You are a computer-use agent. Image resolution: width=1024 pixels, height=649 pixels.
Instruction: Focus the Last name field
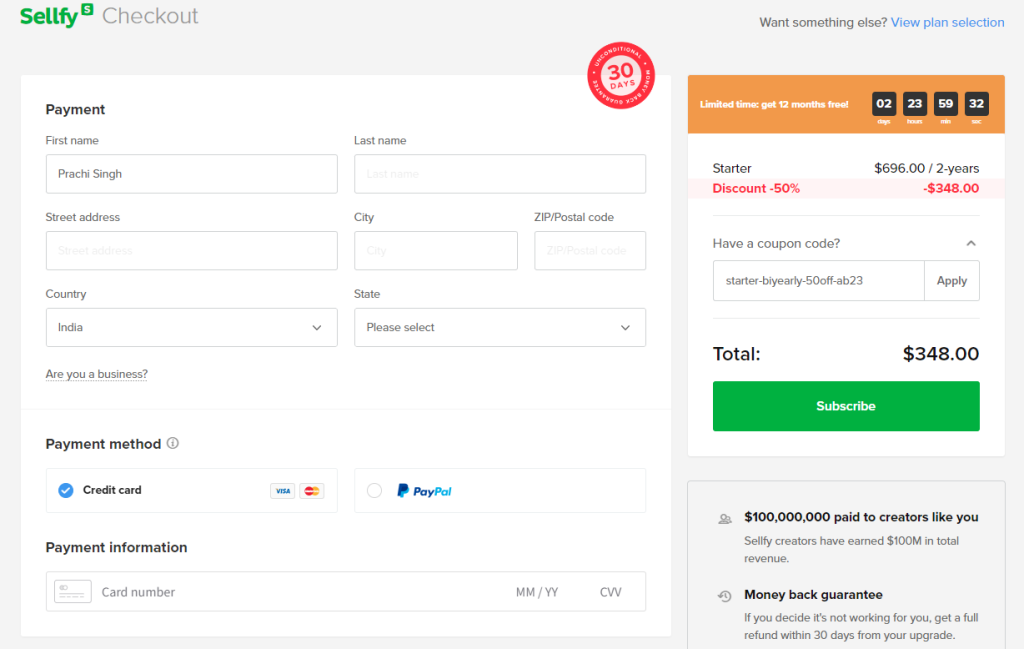coord(500,174)
